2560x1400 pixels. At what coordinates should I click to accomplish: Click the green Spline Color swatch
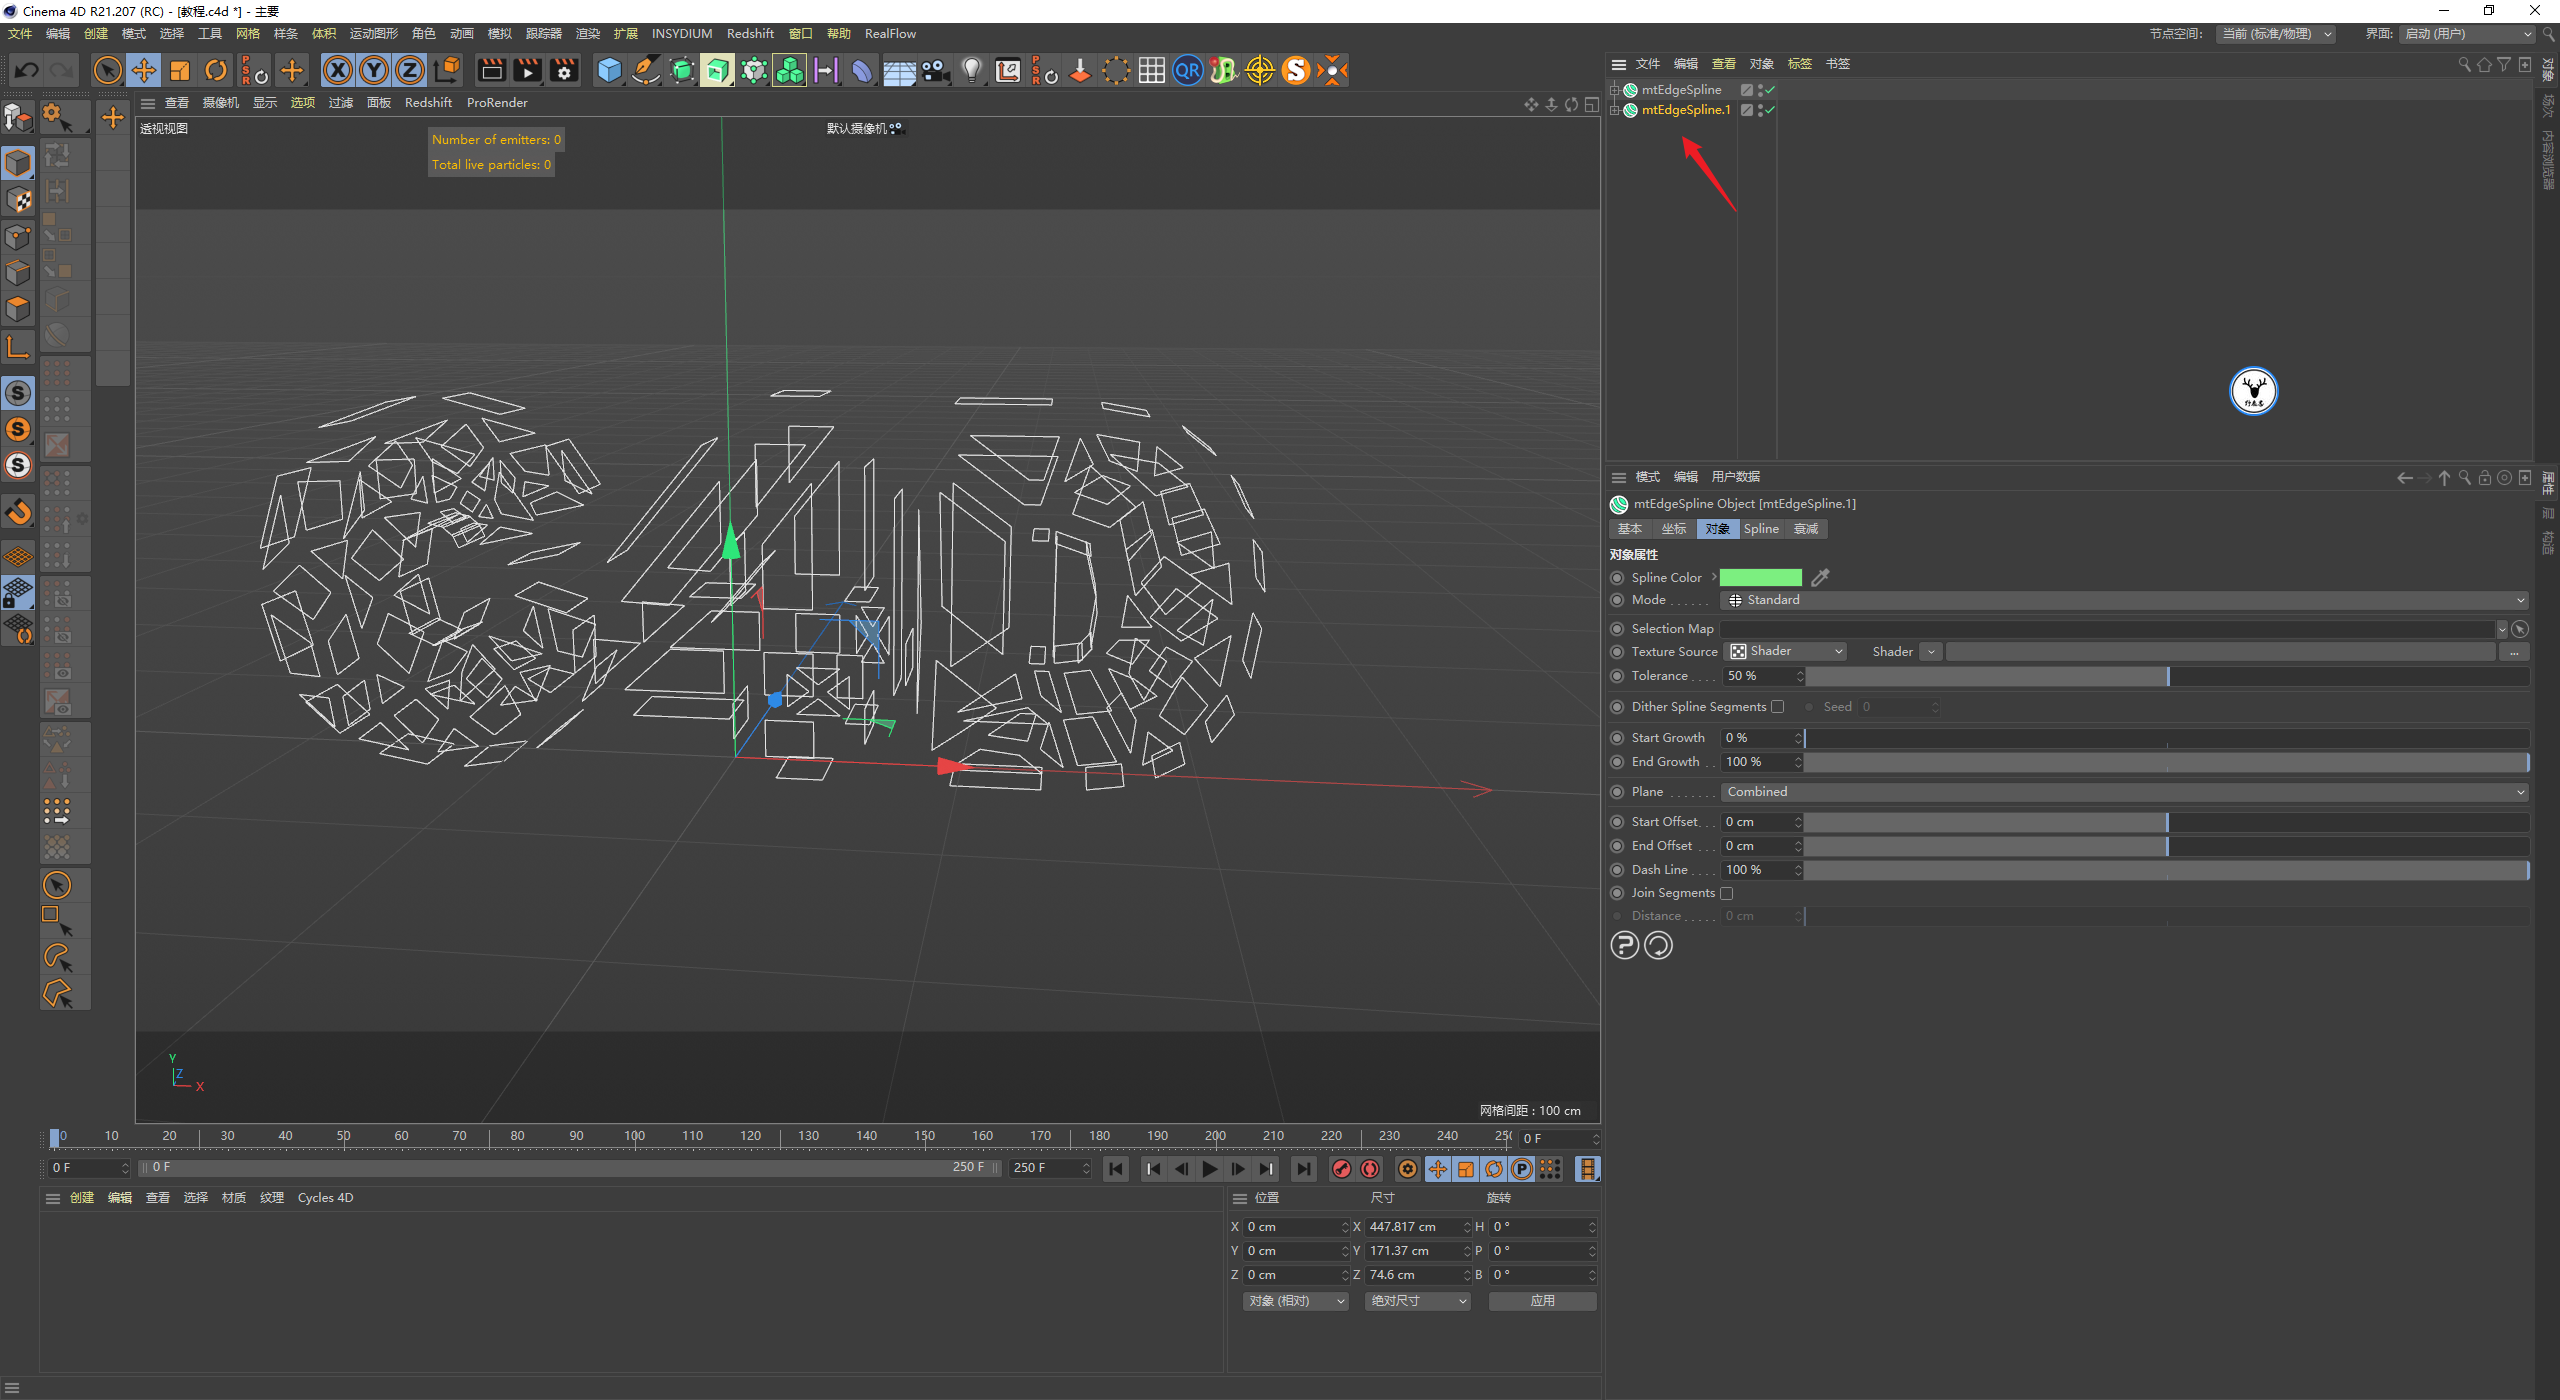1760,578
